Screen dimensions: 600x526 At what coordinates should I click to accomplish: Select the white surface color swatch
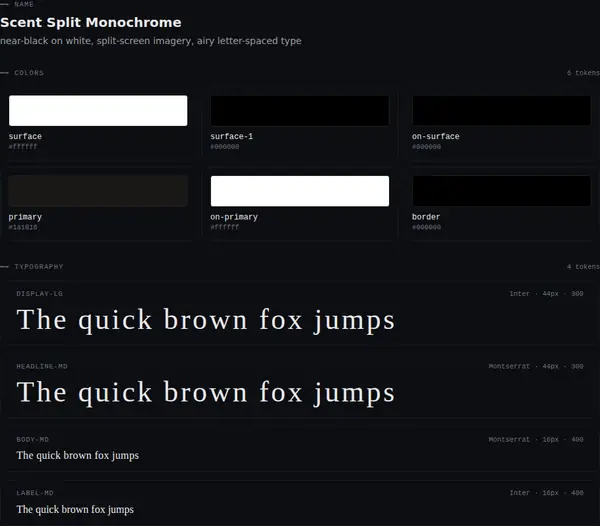98,111
